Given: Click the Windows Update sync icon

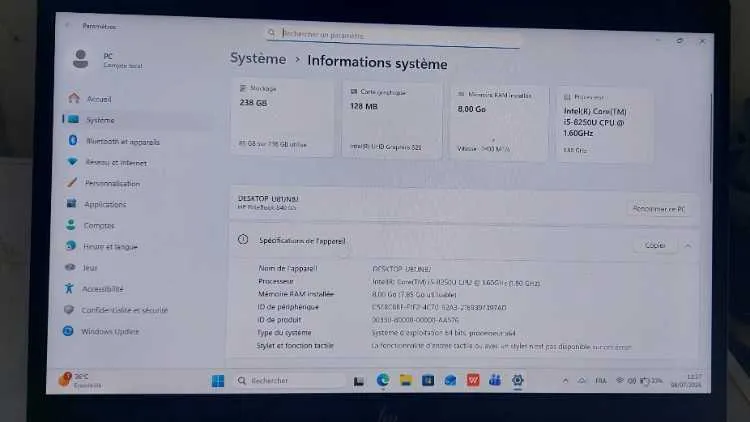Looking at the screenshot, I should tap(68, 331).
